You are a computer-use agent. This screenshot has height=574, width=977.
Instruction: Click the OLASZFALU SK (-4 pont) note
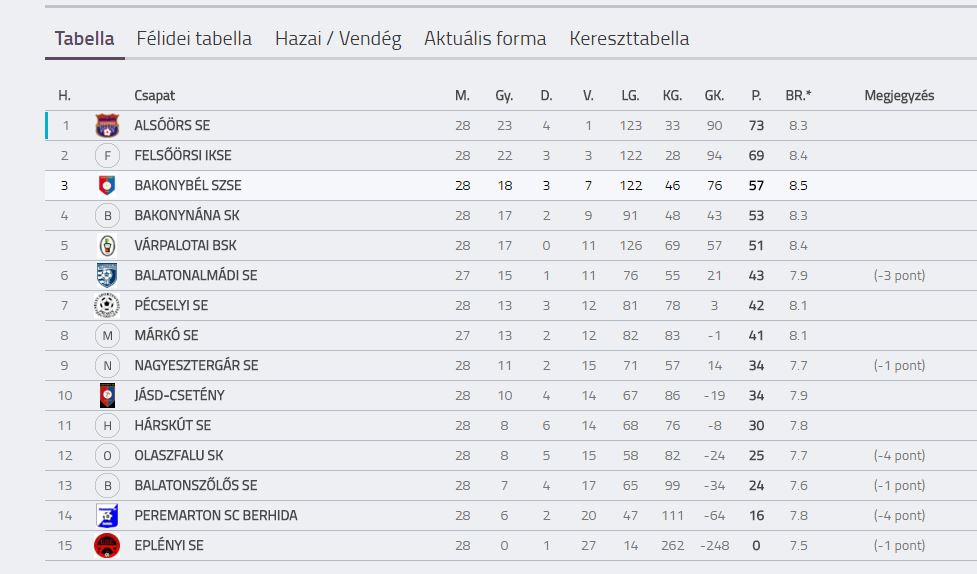[x=899, y=456]
